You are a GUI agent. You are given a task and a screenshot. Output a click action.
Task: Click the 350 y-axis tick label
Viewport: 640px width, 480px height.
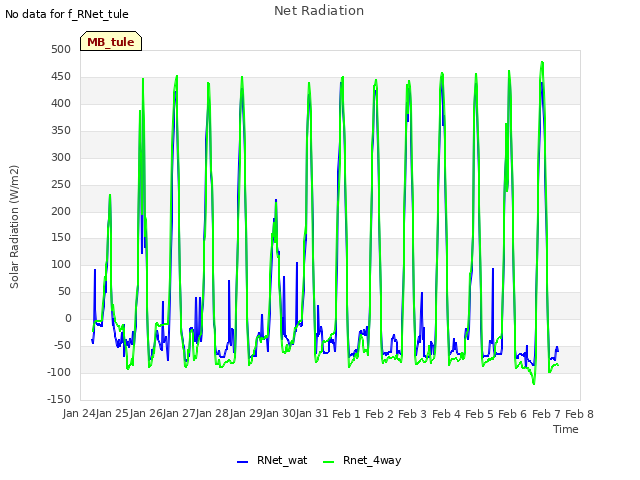tap(61, 131)
